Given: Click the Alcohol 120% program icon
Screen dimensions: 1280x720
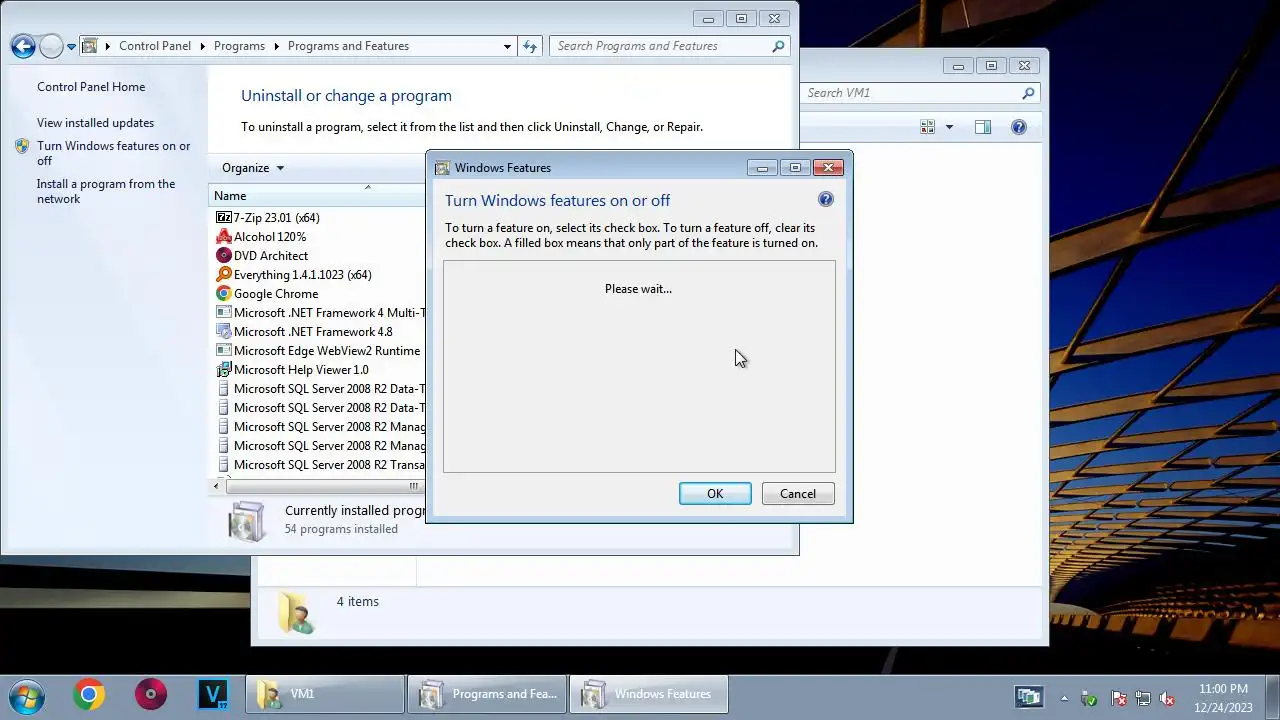Looking at the screenshot, I should click(224, 237).
